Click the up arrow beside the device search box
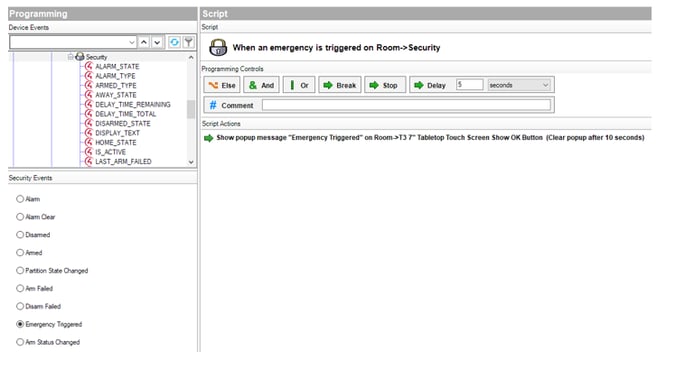Viewport: 685px width, 368px height. [144, 42]
